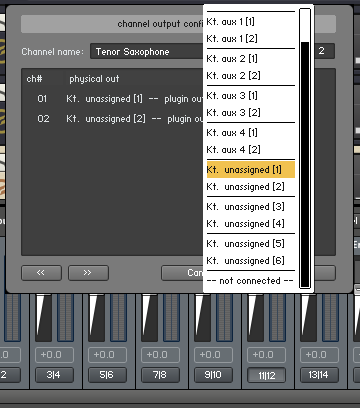Choose 'Kt. aux 2 [2]' in the dropdown
Viewport: 360px width, 408px height.
(251, 76)
